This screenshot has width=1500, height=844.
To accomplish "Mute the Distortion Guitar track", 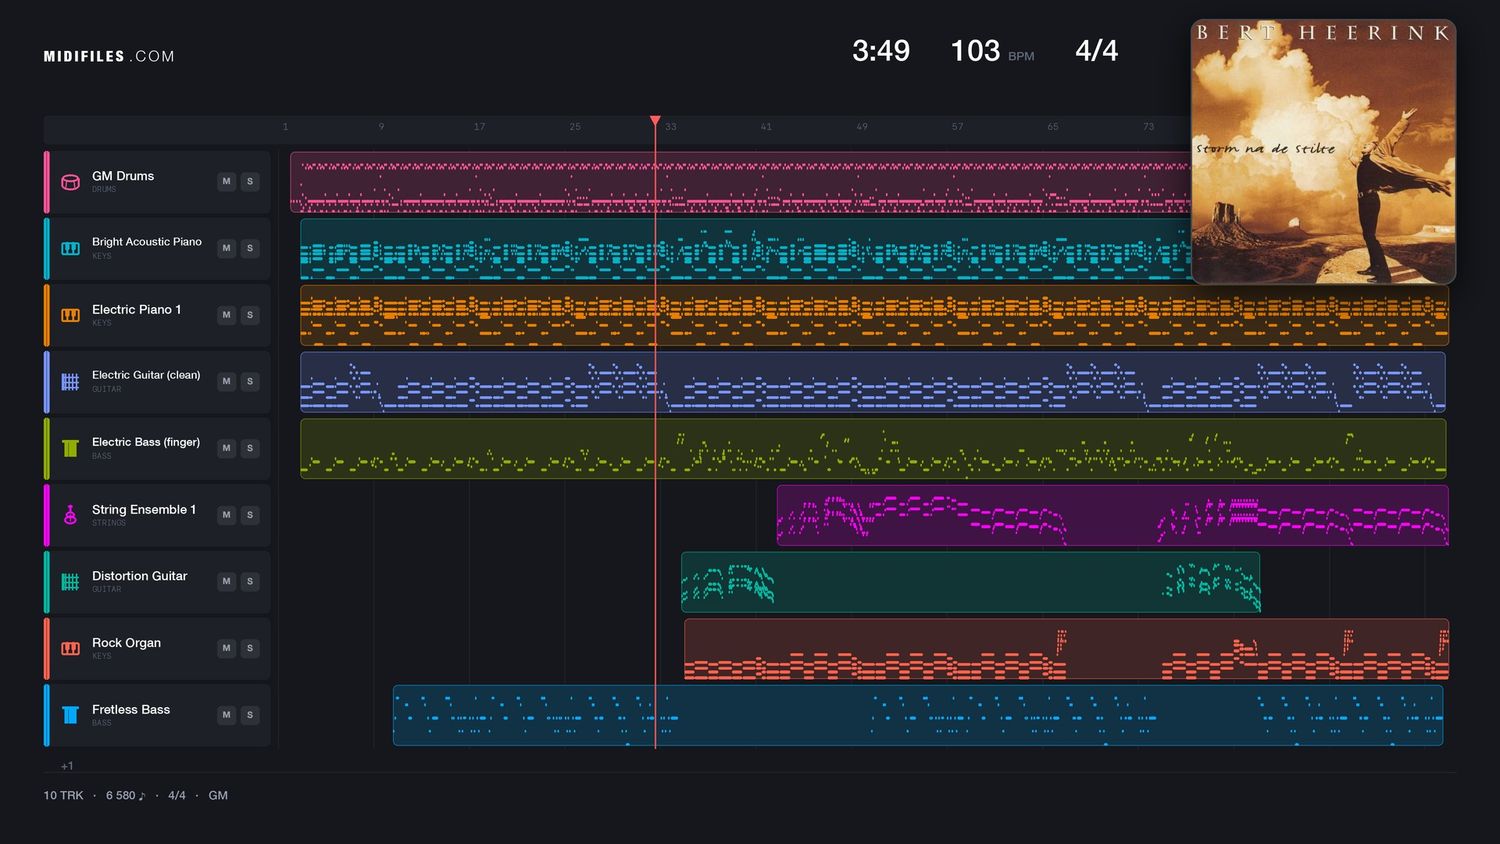I will click(226, 581).
